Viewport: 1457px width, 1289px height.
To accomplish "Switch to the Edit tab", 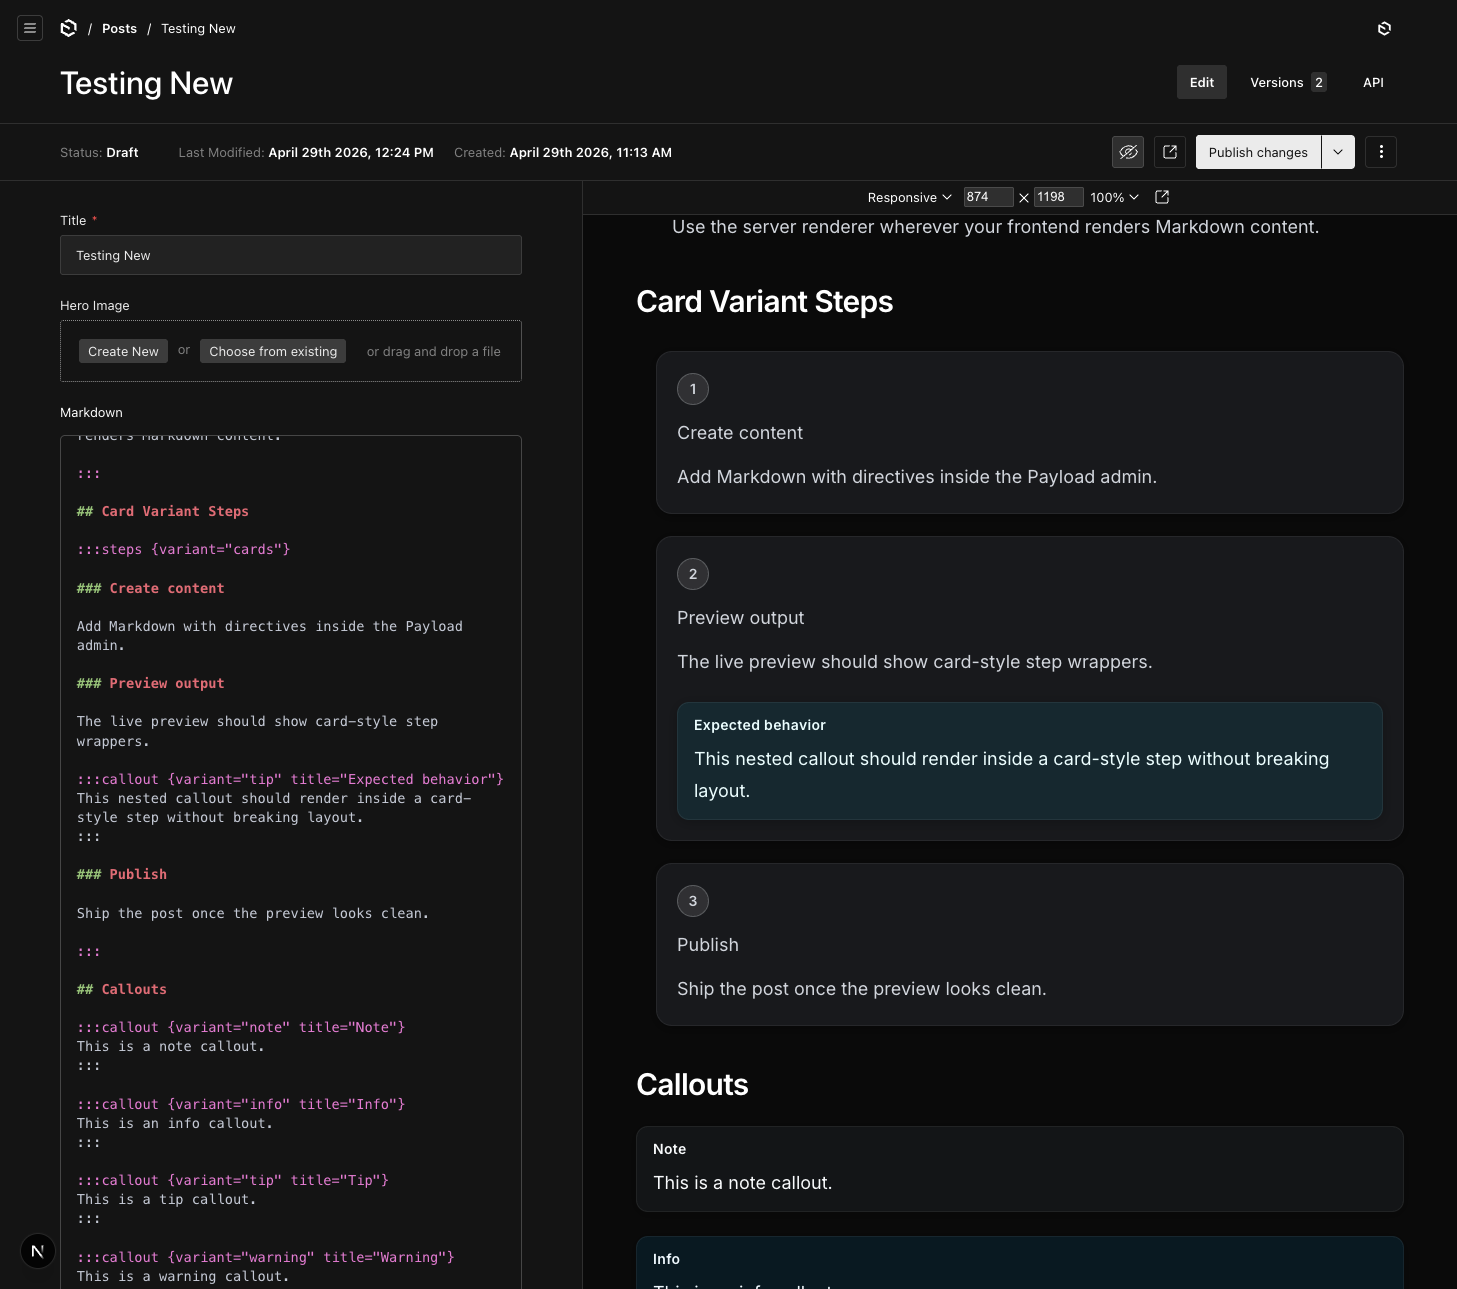I will (1202, 82).
